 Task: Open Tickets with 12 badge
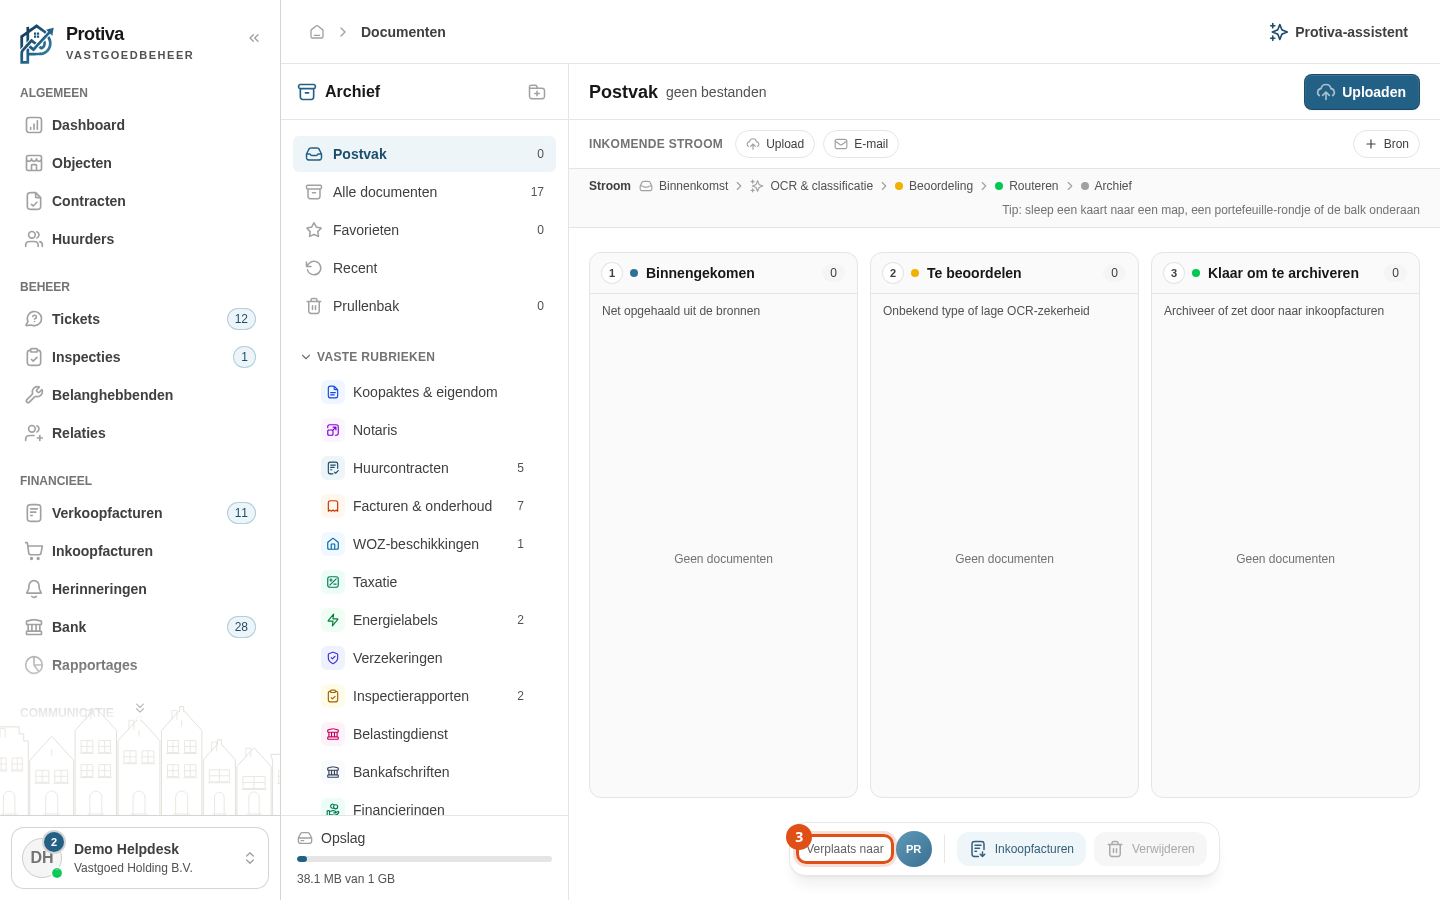[140, 319]
